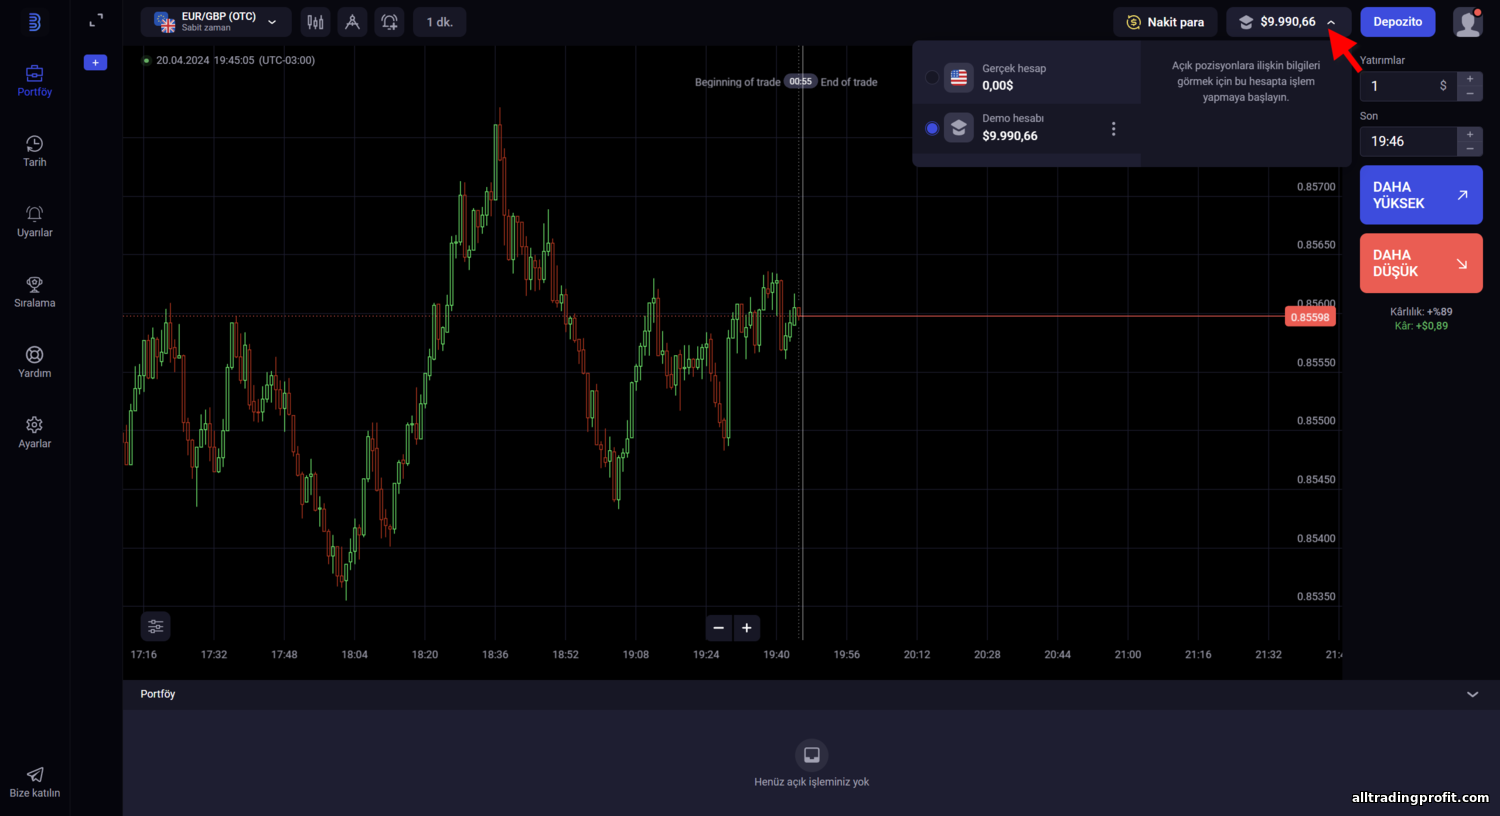This screenshot has width=1500, height=816.
Task: Open the user profile avatar
Action: point(1467,22)
